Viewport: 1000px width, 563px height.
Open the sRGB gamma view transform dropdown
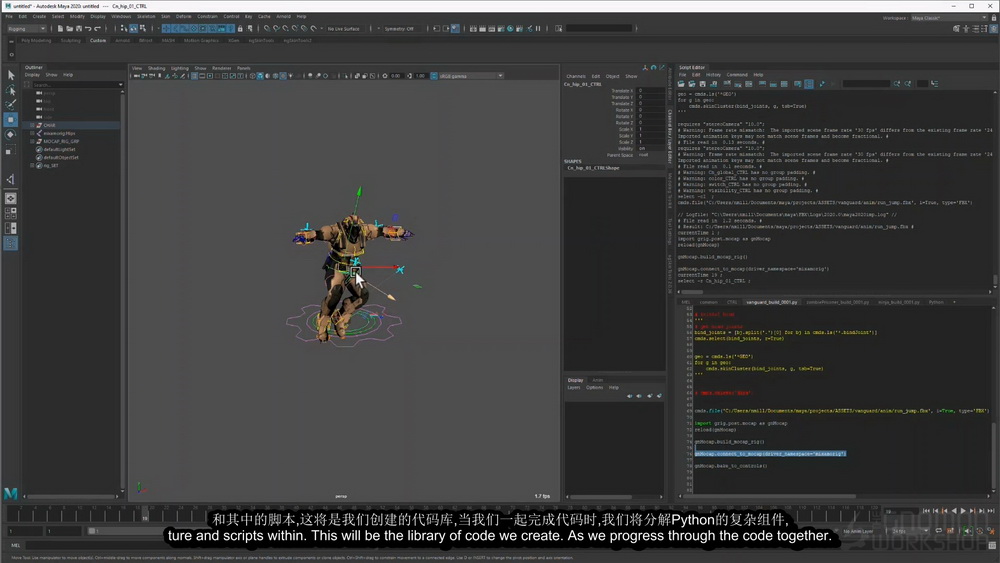pyautogui.click(x=471, y=76)
